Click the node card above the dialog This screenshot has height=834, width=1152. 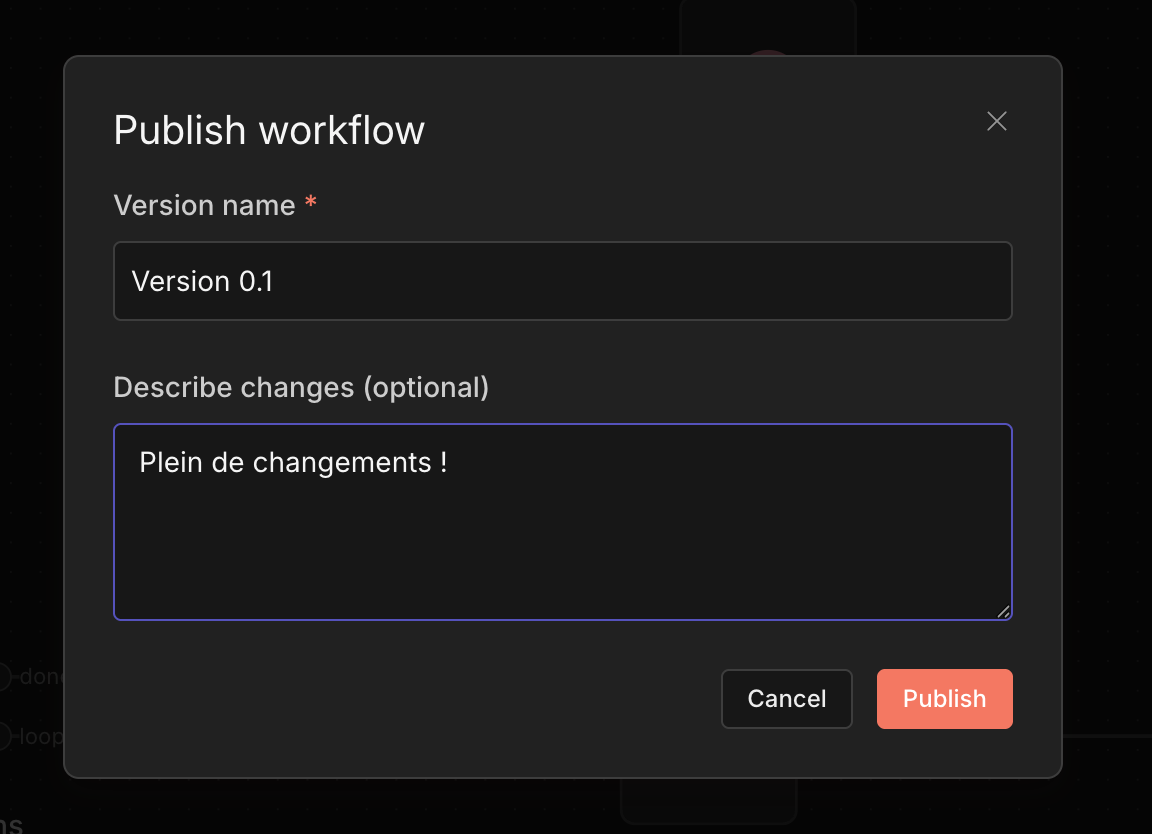click(767, 25)
